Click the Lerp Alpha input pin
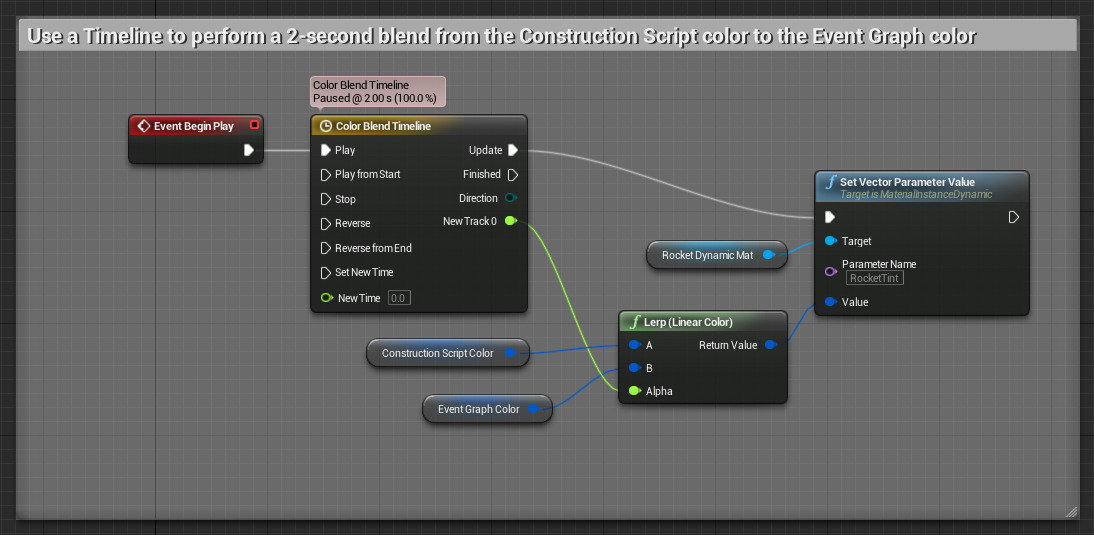The image size is (1094, 535). pyautogui.click(x=633, y=391)
